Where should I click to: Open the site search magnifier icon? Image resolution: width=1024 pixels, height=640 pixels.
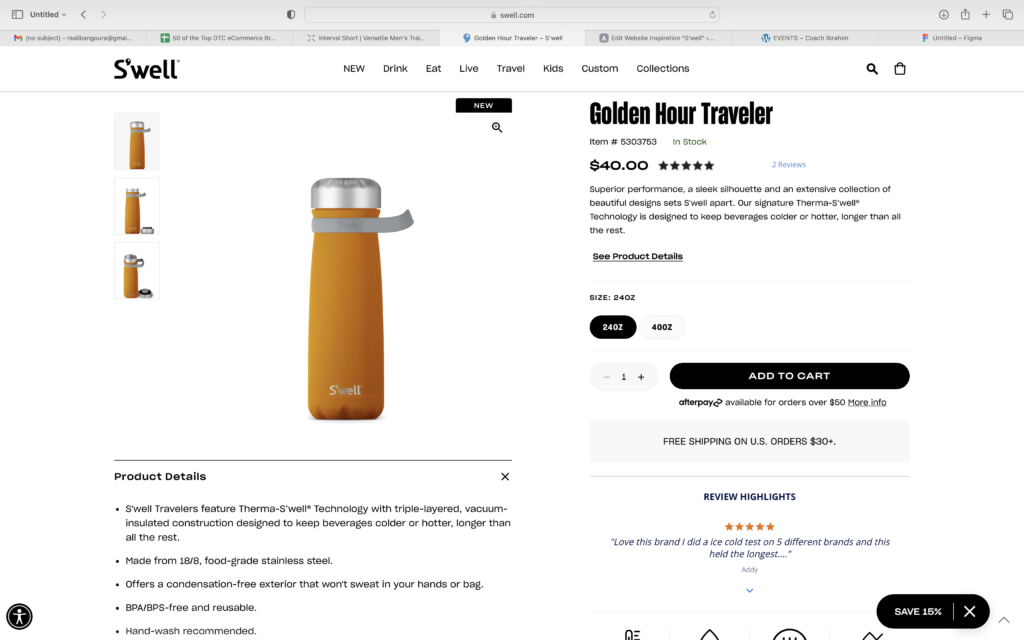872,69
